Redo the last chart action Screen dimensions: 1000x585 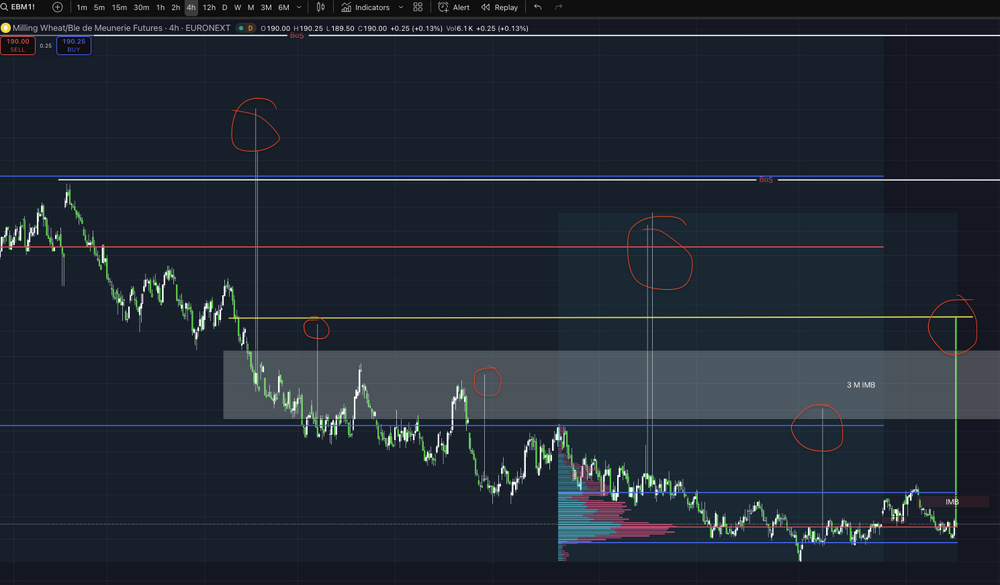point(559,7)
